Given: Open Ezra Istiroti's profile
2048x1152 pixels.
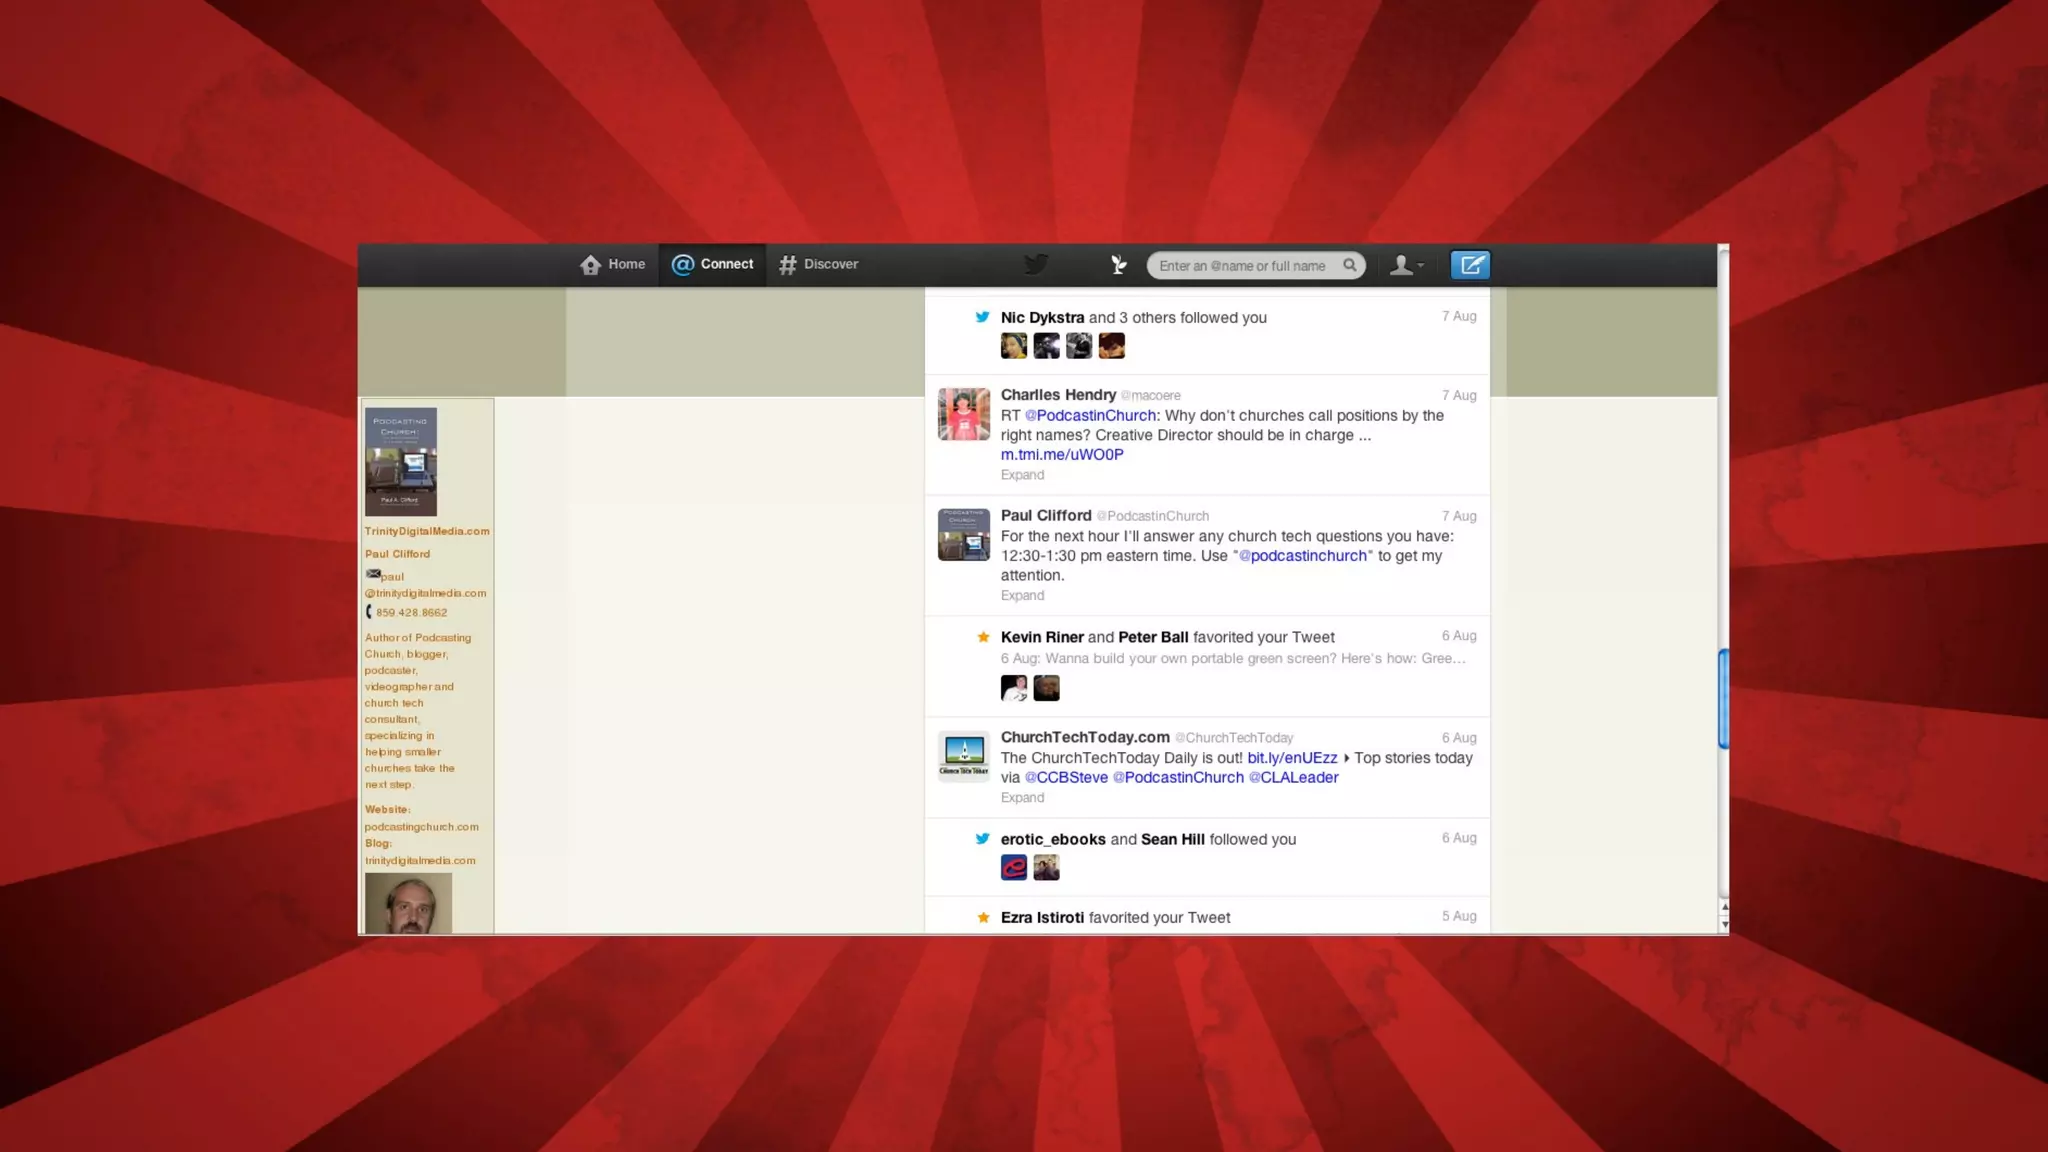Looking at the screenshot, I should (1042, 918).
